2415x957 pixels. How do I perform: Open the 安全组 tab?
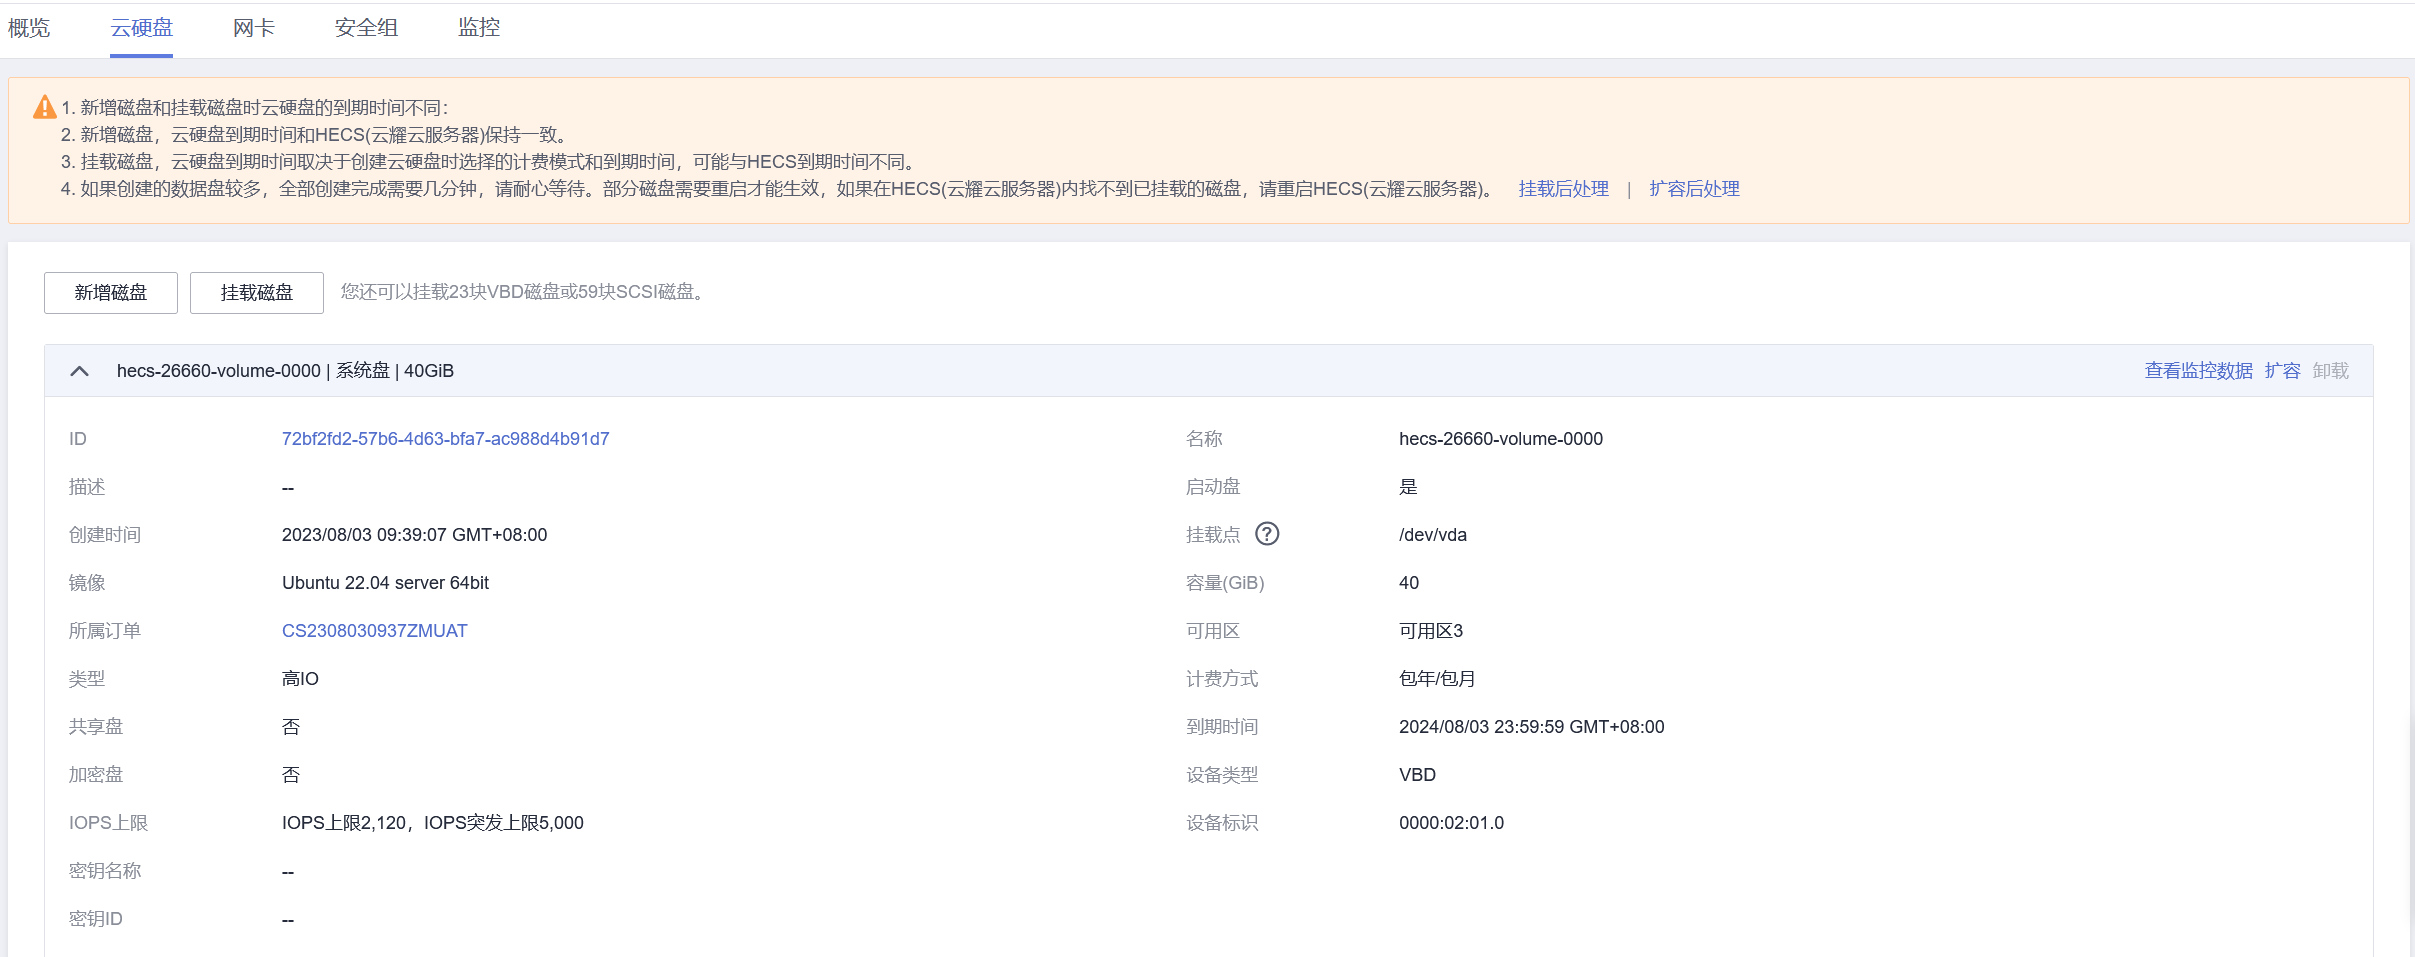(x=366, y=28)
